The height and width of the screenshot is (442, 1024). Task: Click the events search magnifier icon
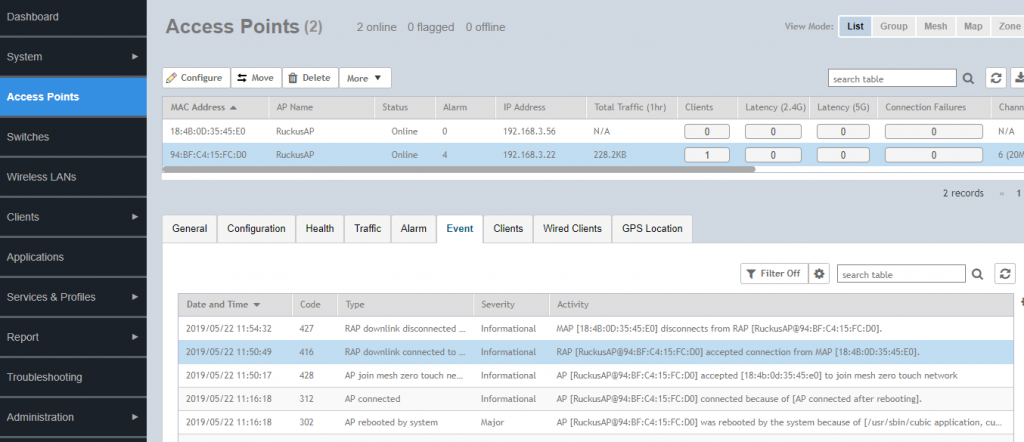978,274
